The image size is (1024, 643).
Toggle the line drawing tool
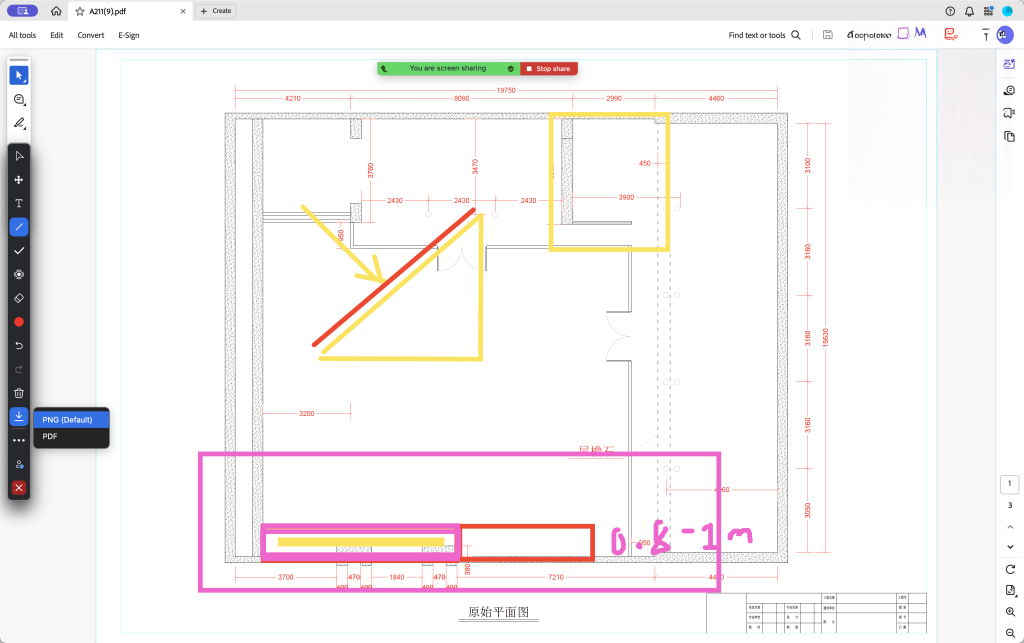19,227
